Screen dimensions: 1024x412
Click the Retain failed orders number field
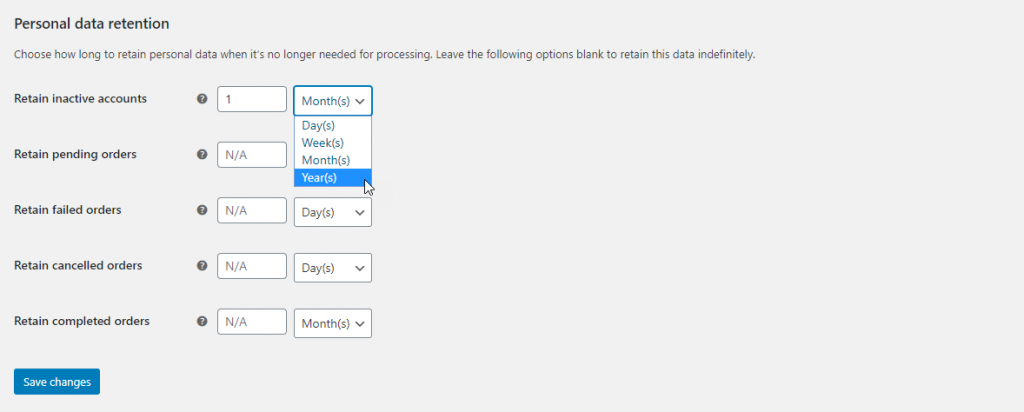click(x=252, y=210)
